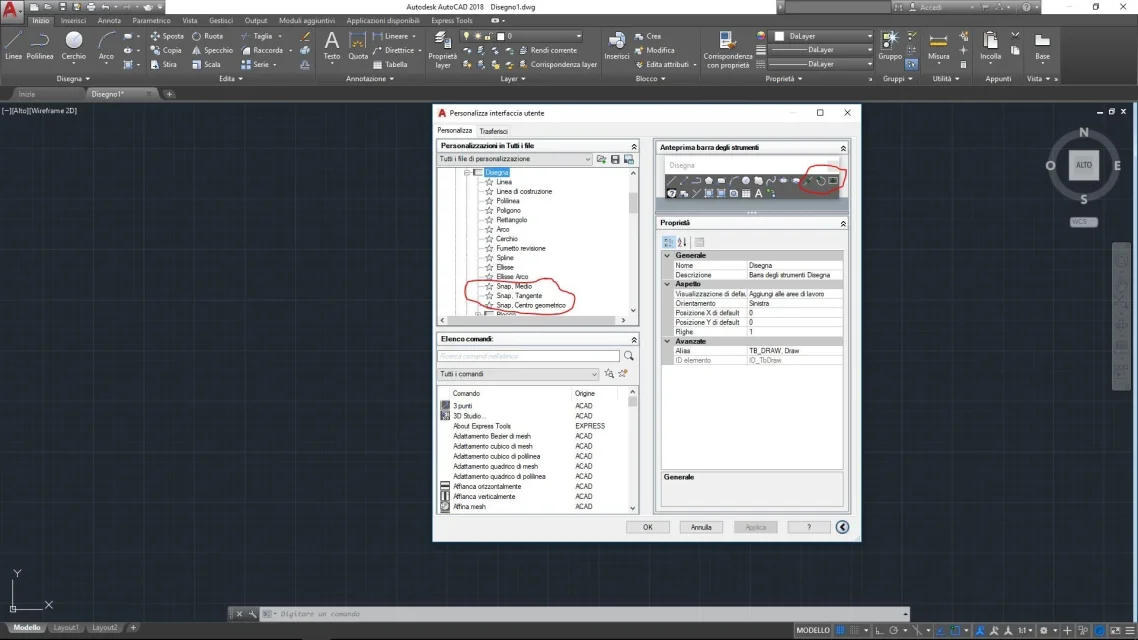Image resolution: width=1138 pixels, height=640 pixels.
Task: Click the Inserisci block button
Action: pyautogui.click(x=617, y=46)
